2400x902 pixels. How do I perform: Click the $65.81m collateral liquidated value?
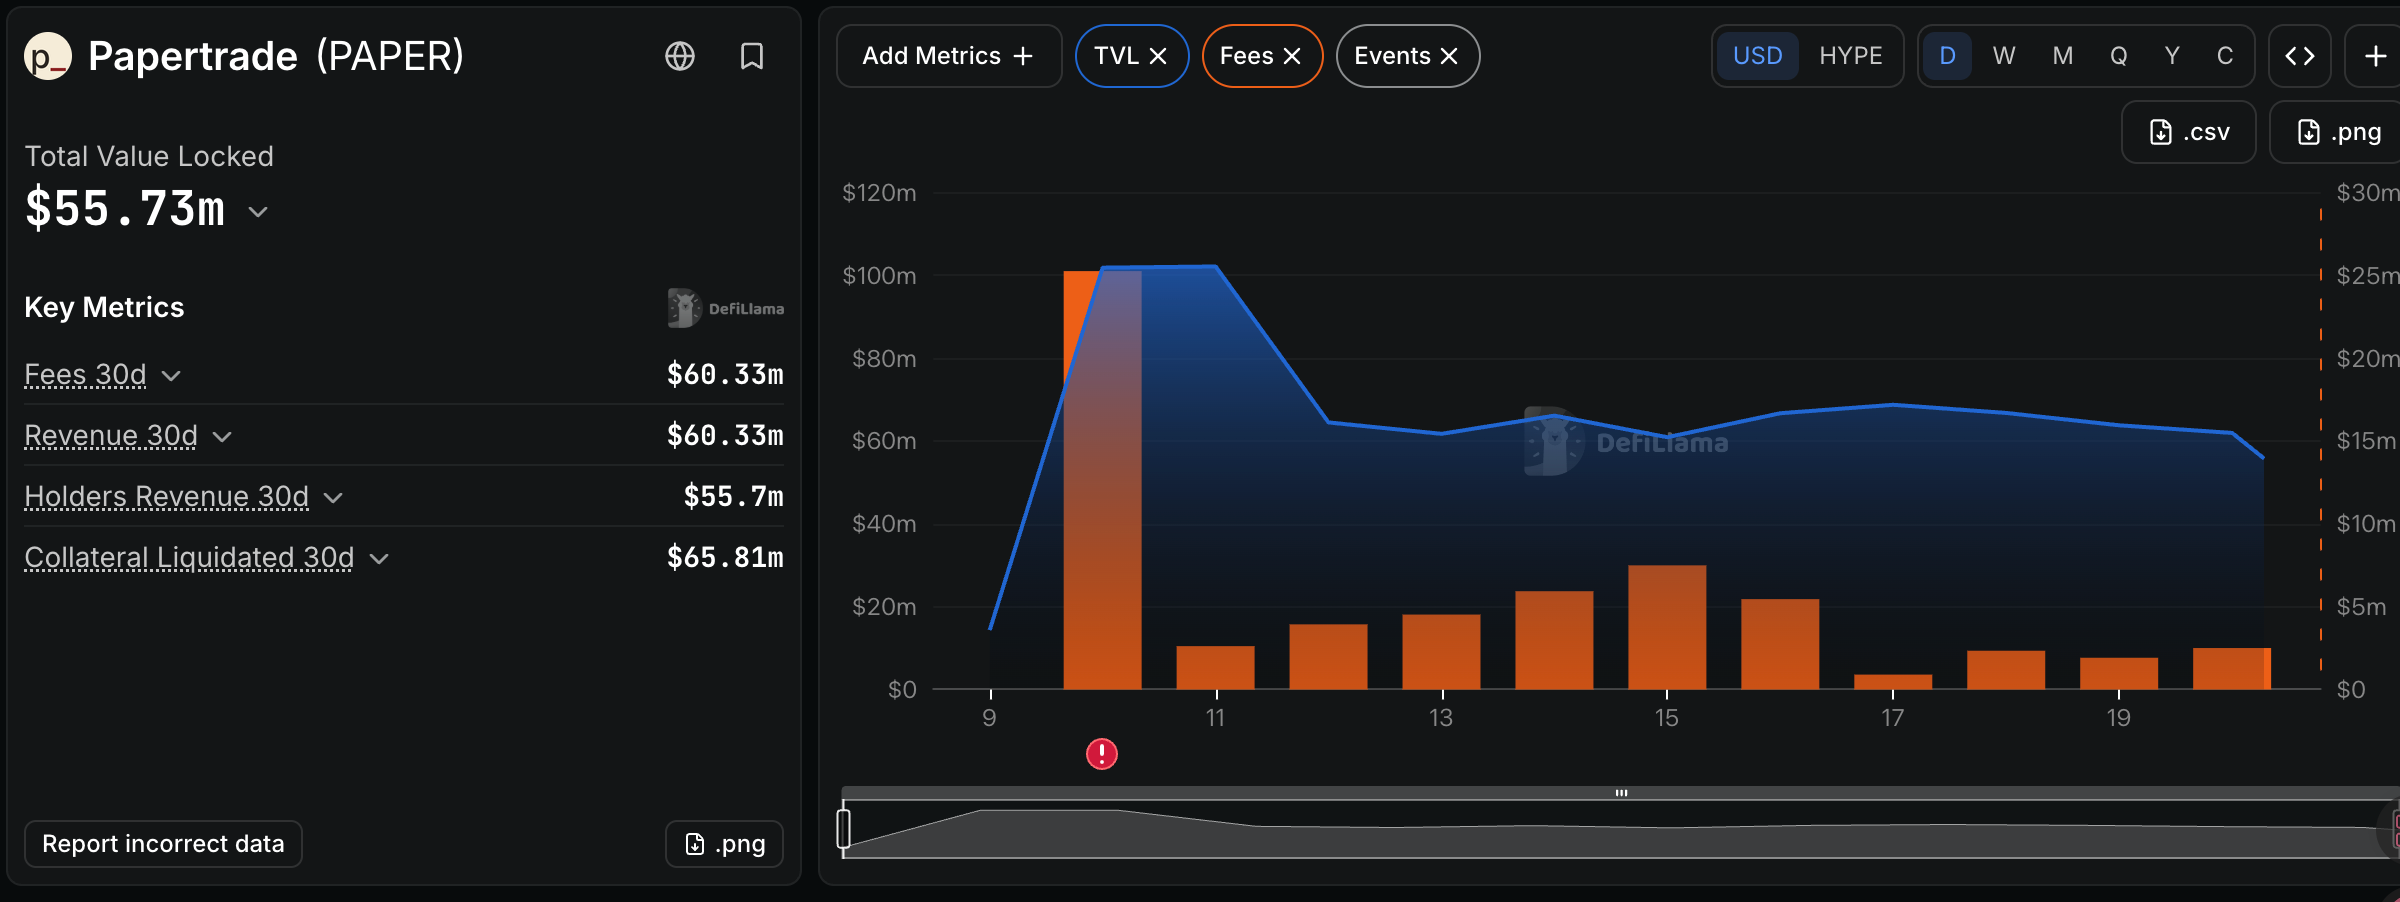(x=725, y=557)
